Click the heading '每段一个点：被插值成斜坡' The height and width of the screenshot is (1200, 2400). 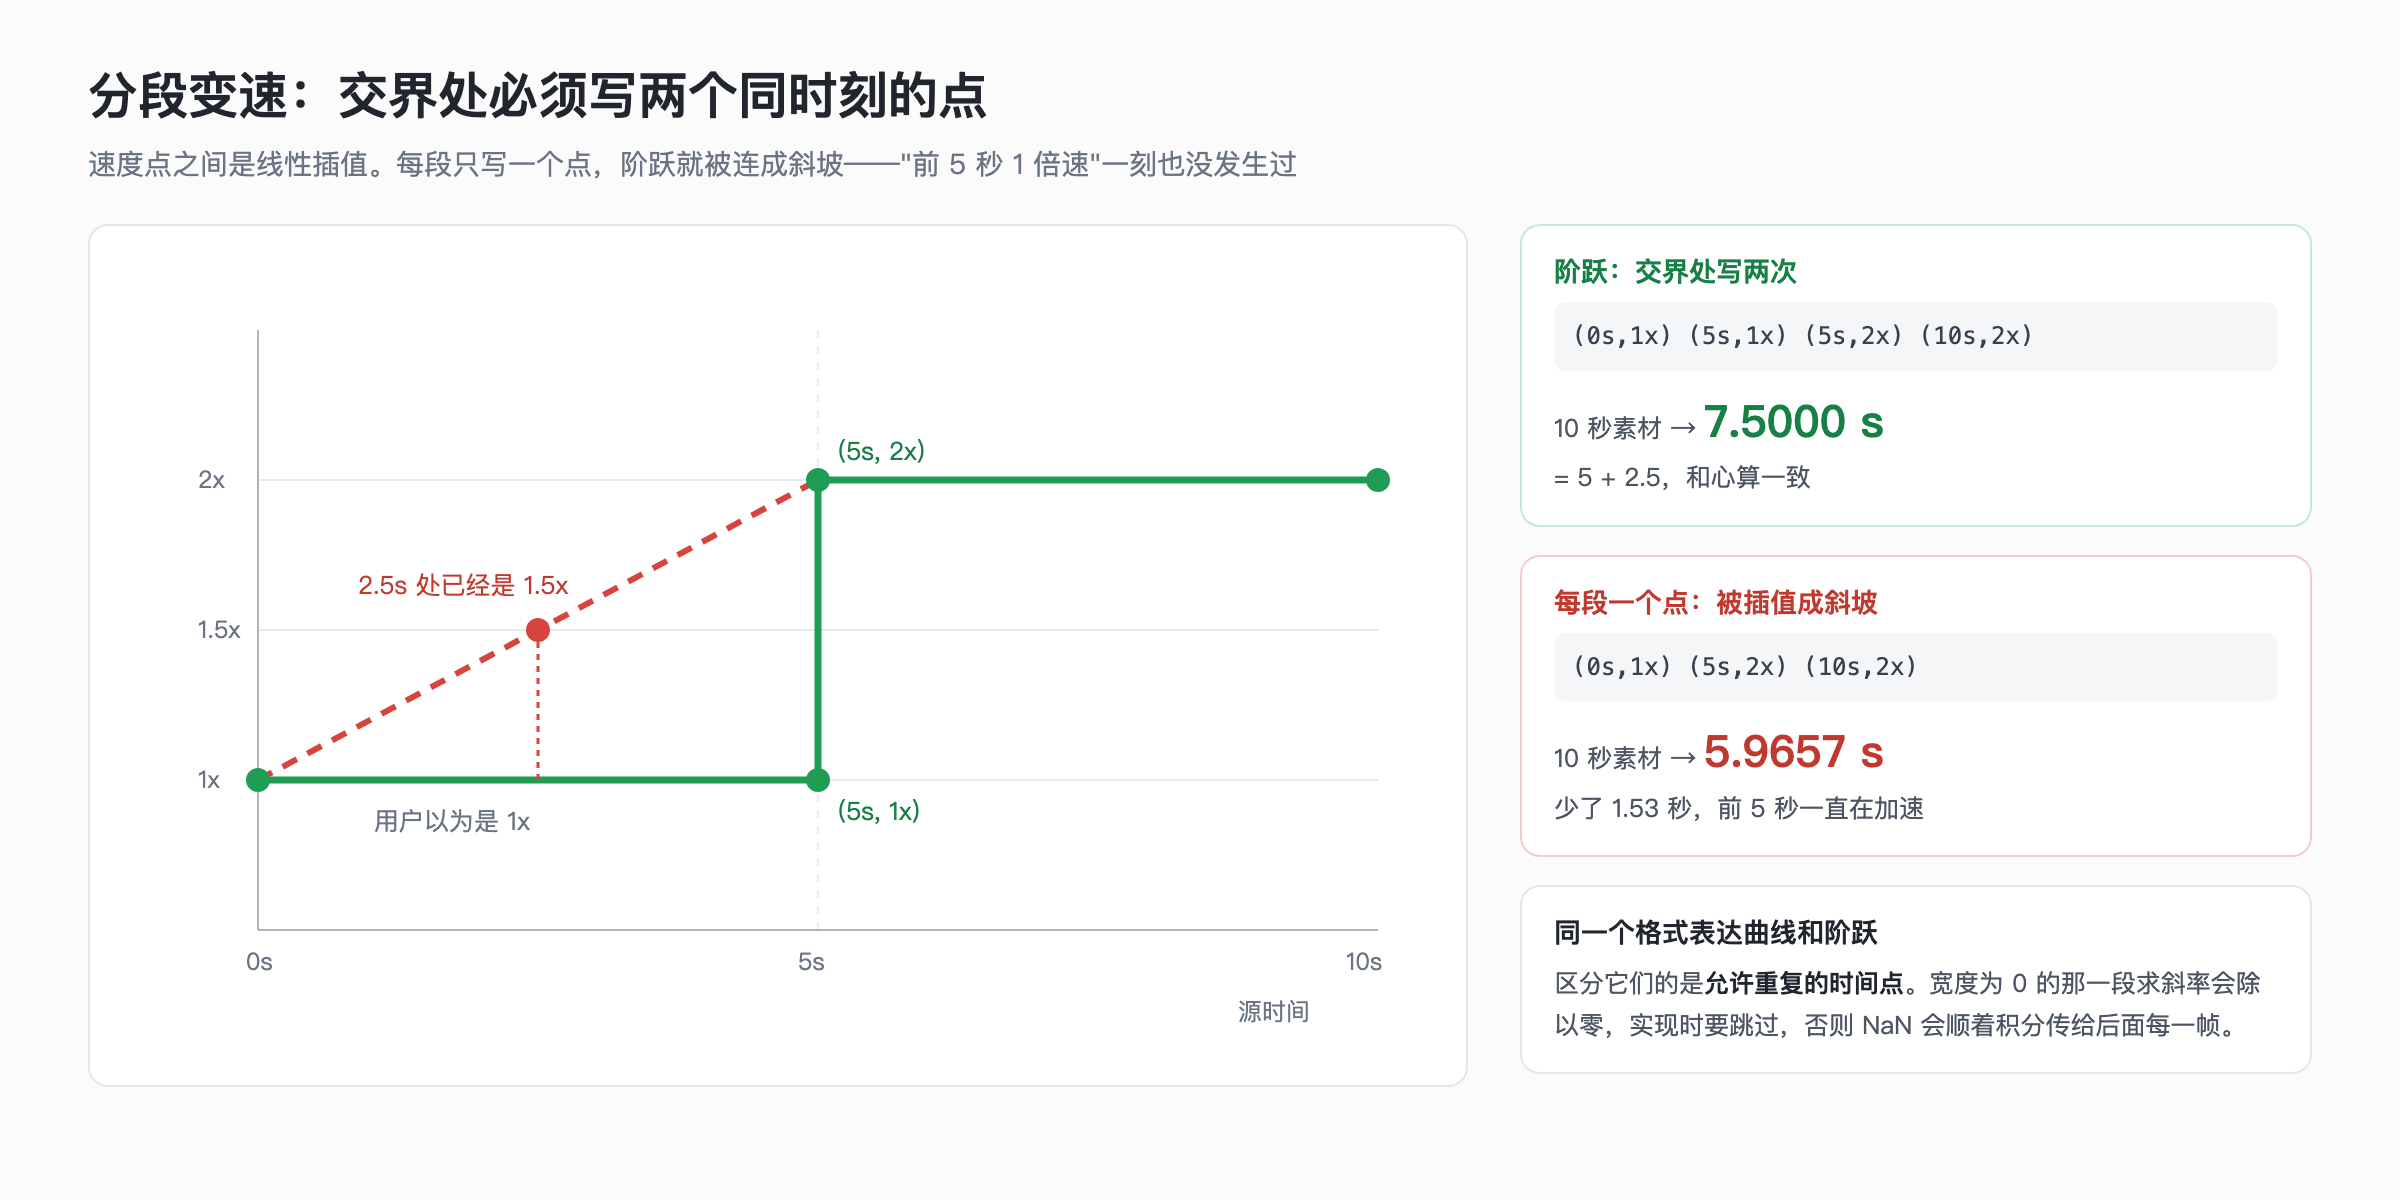[x=1715, y=603]
